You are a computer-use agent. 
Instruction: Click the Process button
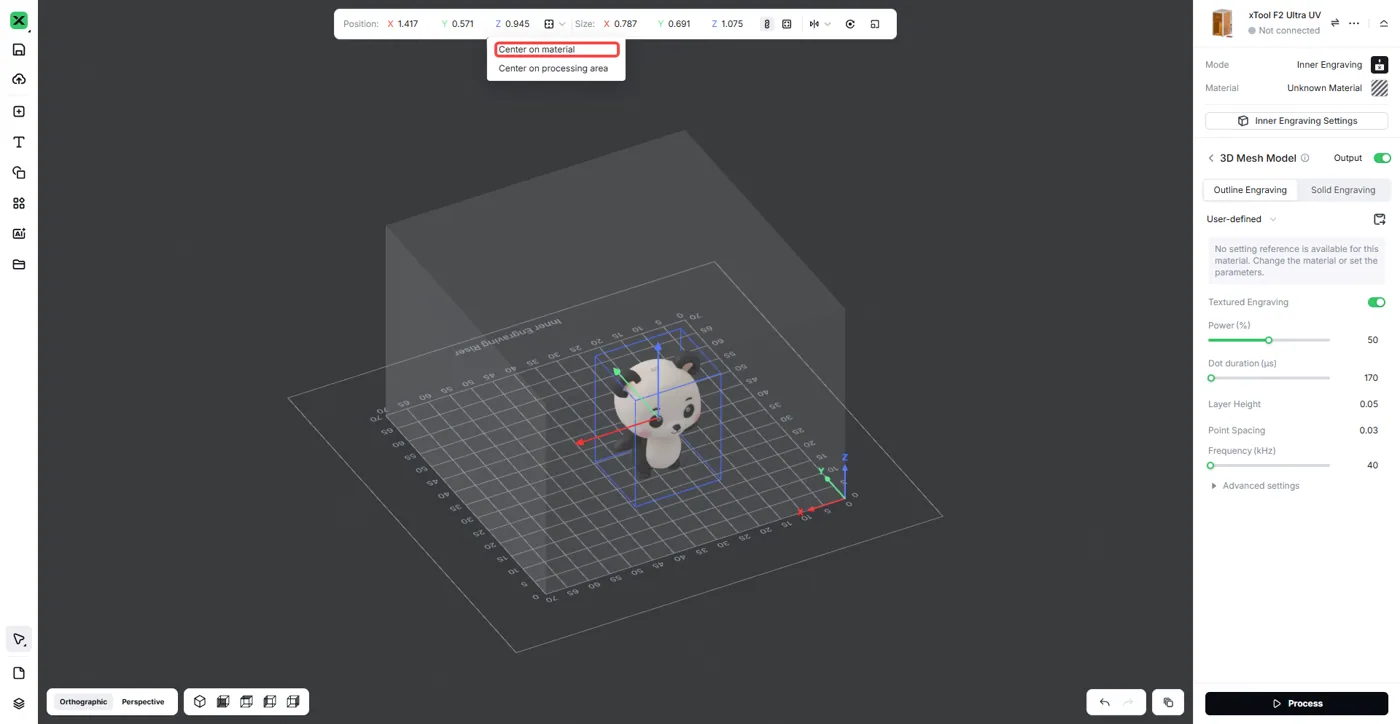(x=1296, y=703)
